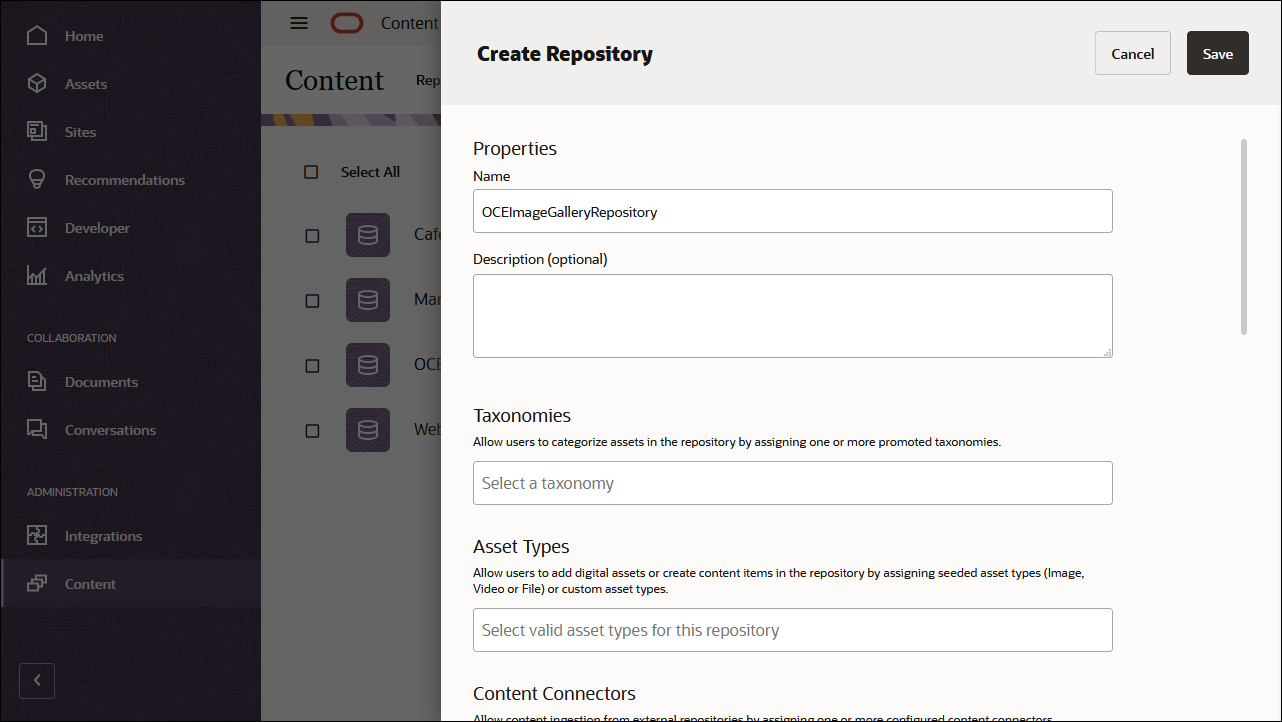Open the Sites section
1282x722 pixels.
coord(80,131)
